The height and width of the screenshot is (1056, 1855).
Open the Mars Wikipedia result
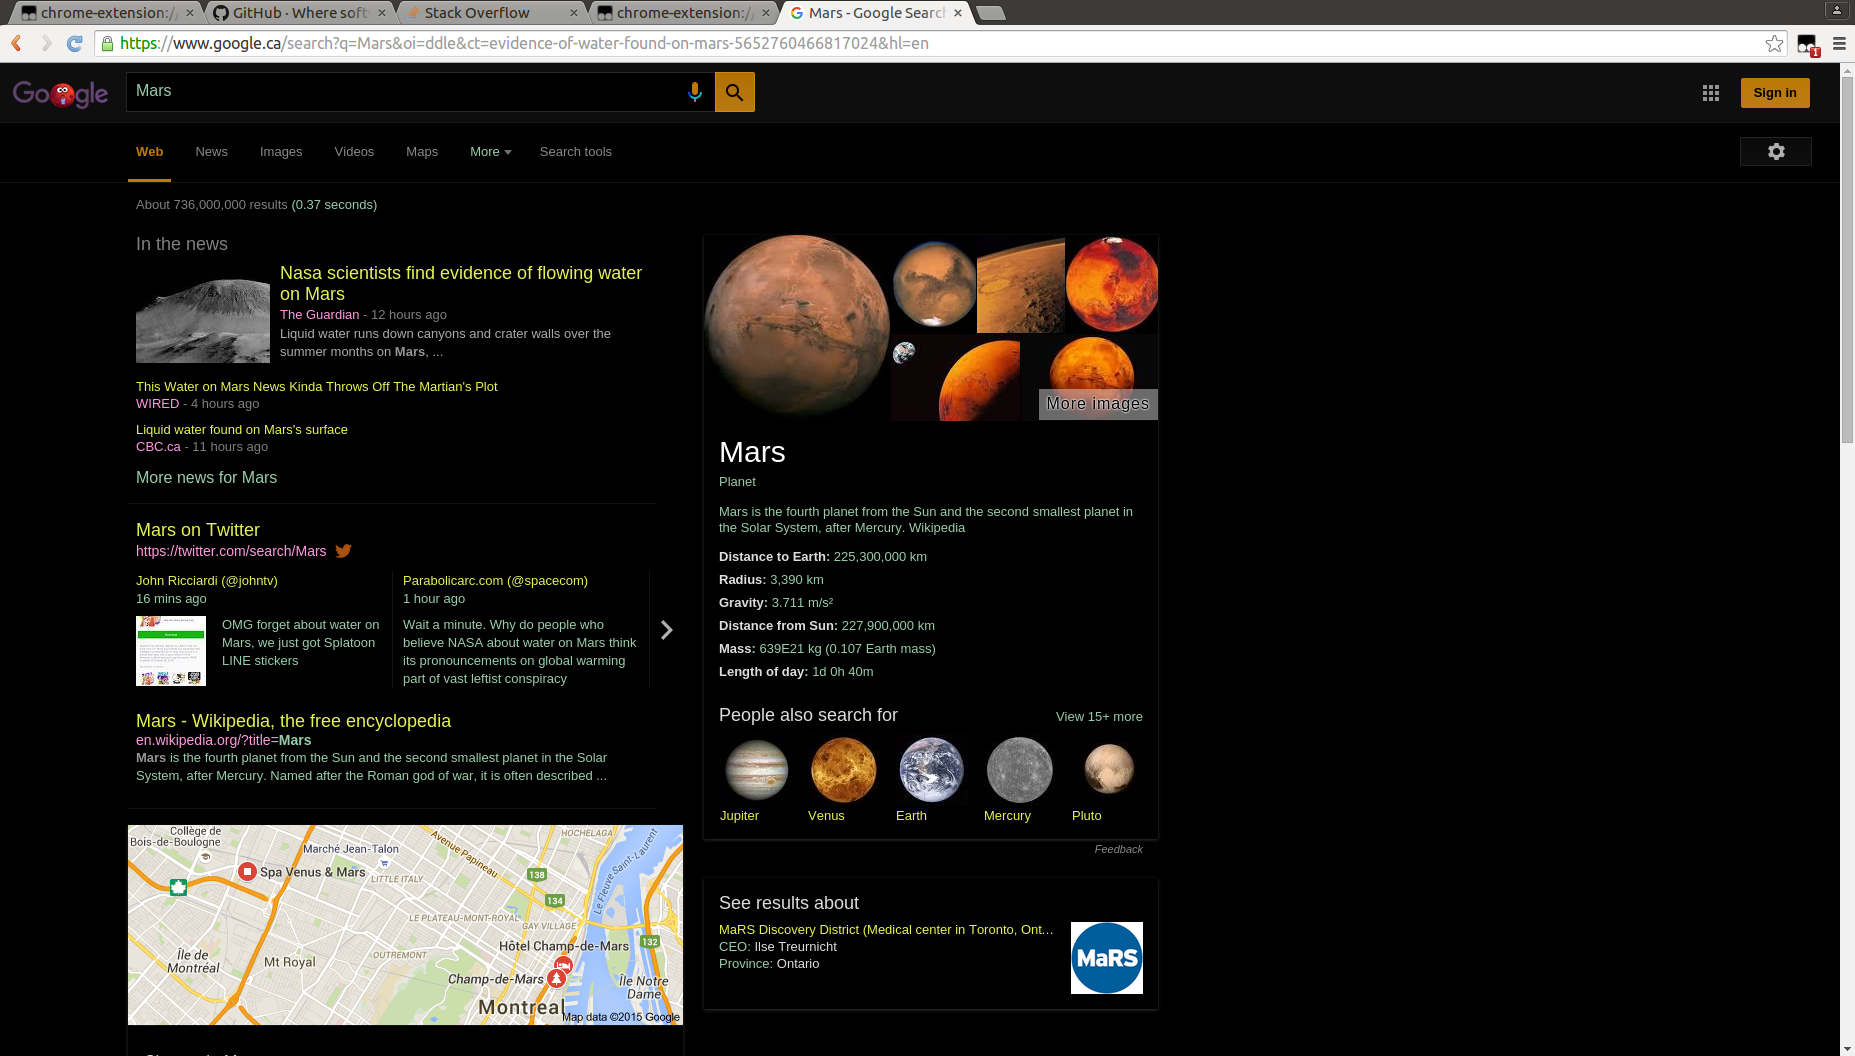(x=293, y=721)
